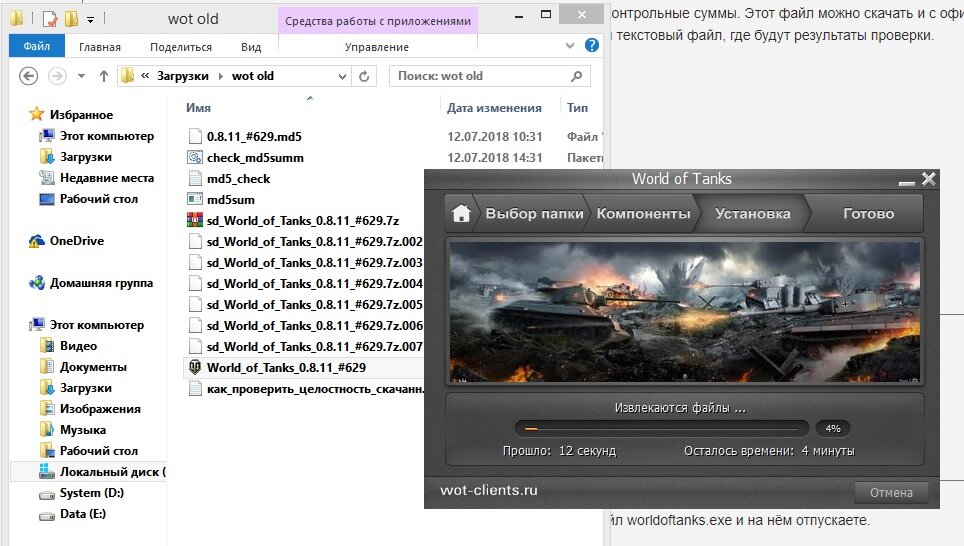
Task: Open the Управление ribbon tab
Action: 377,47
